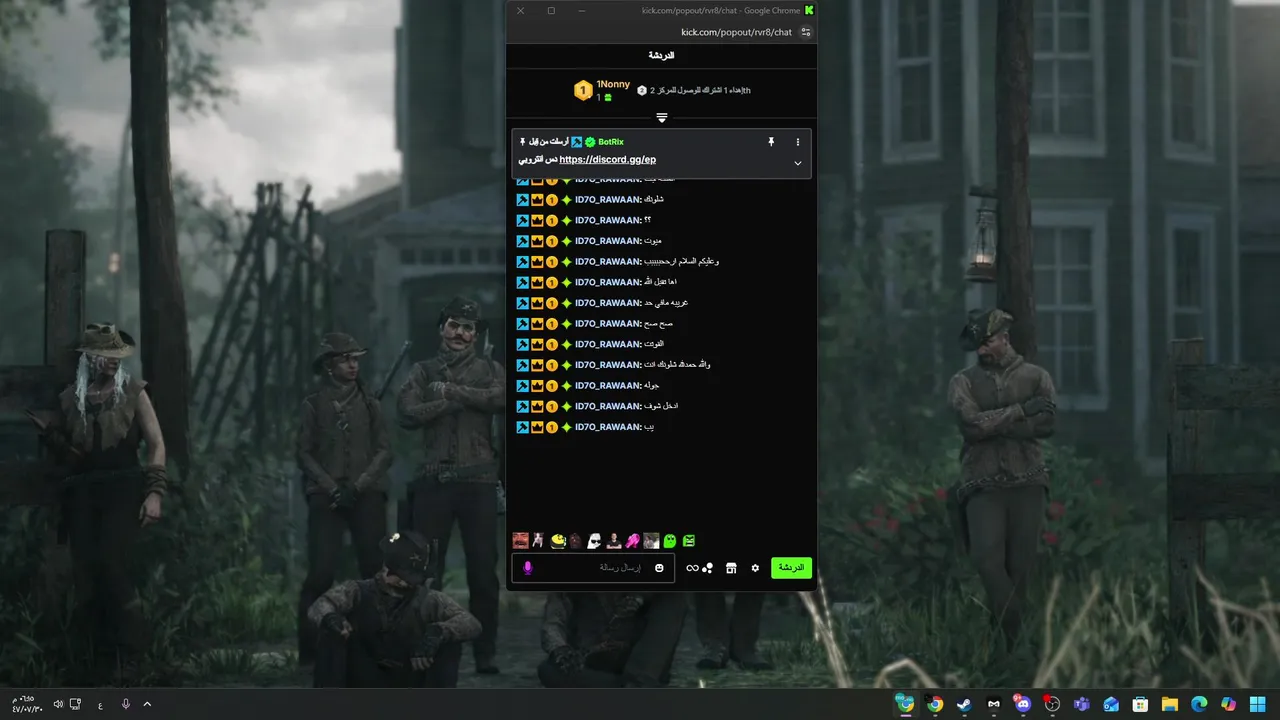Open the emoji picker smiley icon
Viewport: 1280px width, 720px height.
click(659, 568)
